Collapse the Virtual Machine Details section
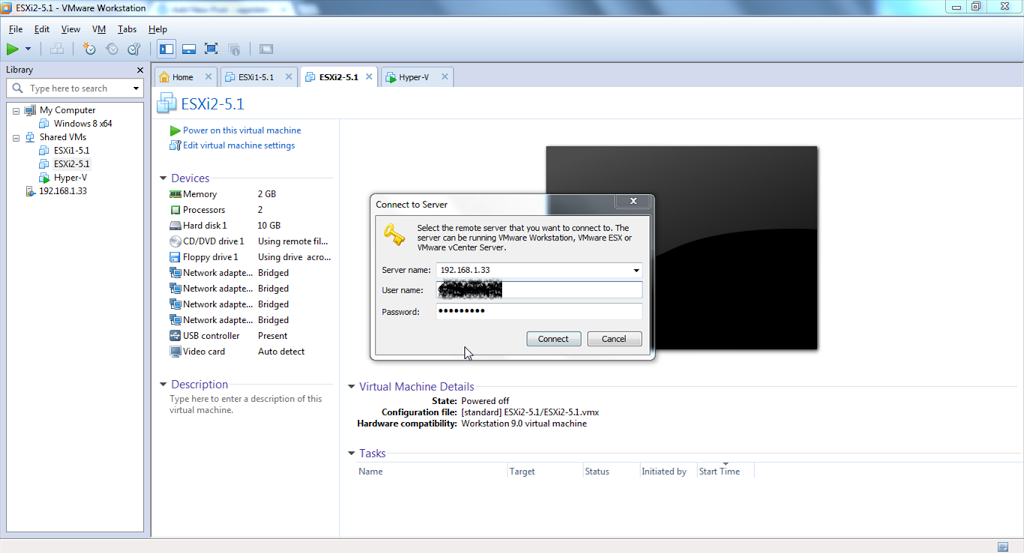This screenshot has width=1024, height=560. pyautogui.click(x=351, y=386)
